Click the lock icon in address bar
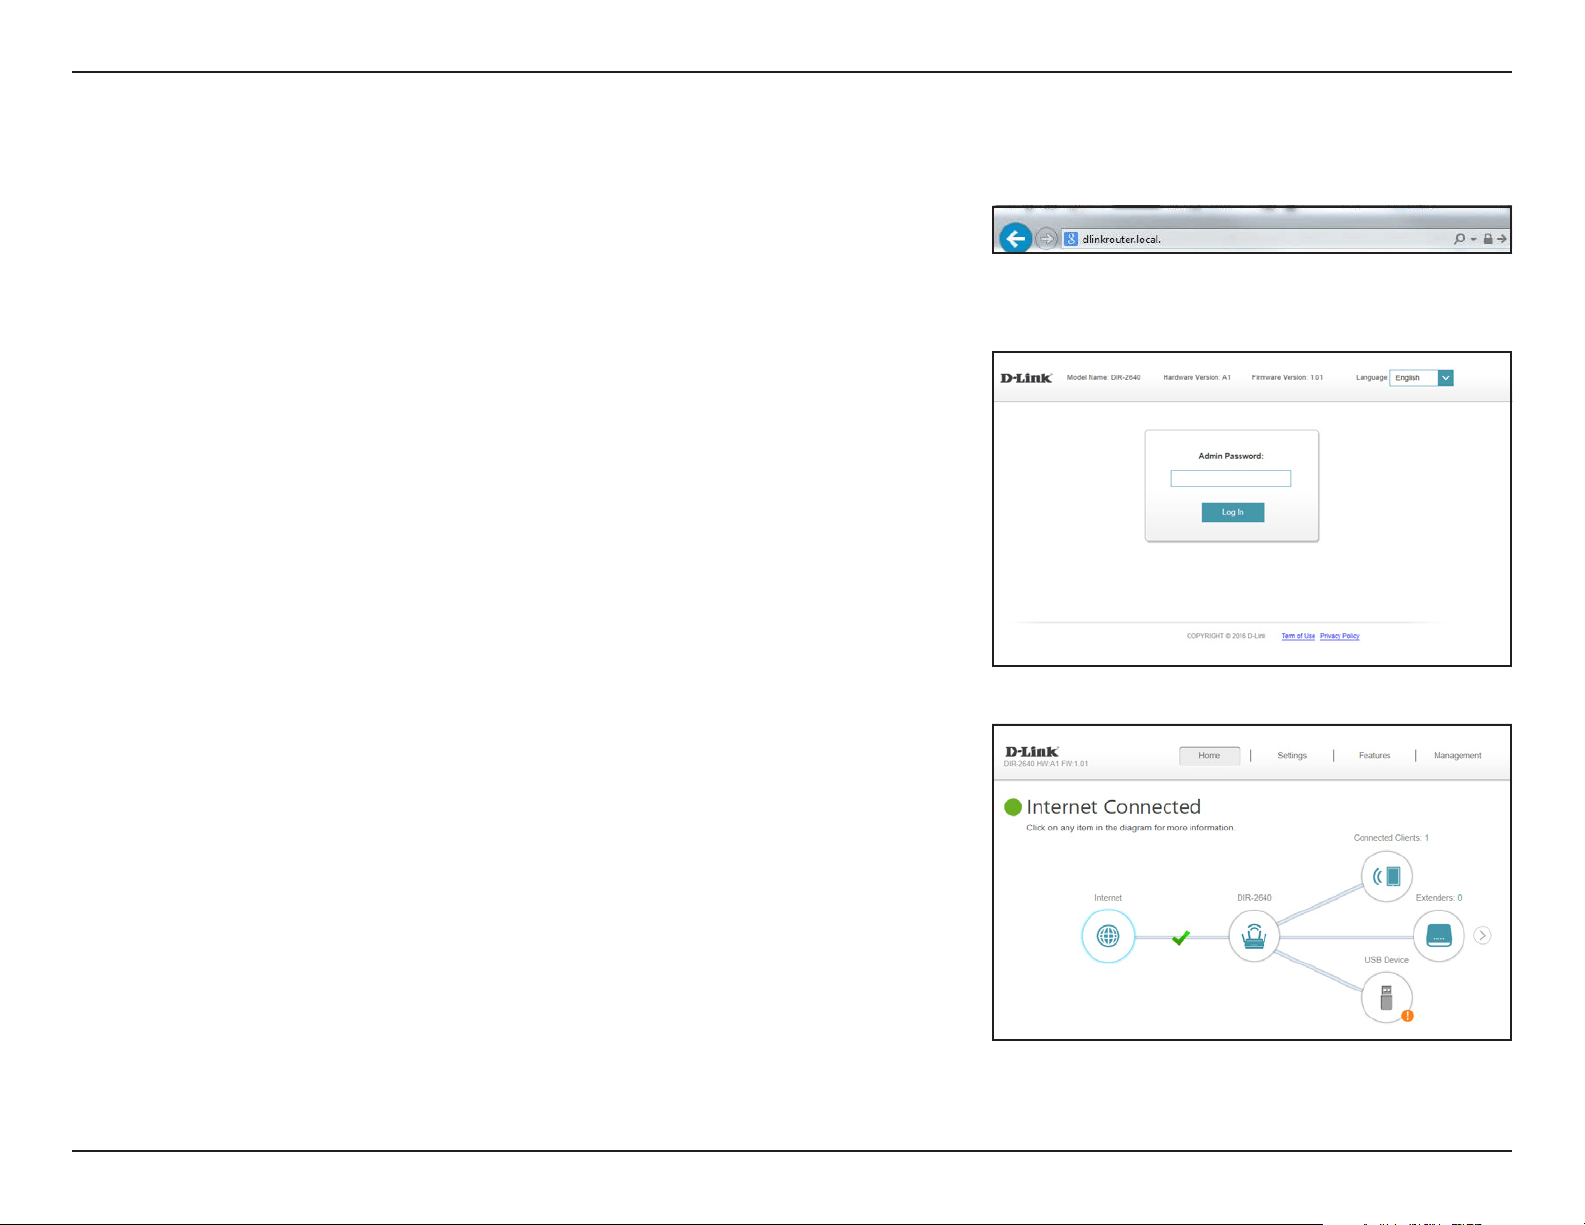 coord(1488,239)
